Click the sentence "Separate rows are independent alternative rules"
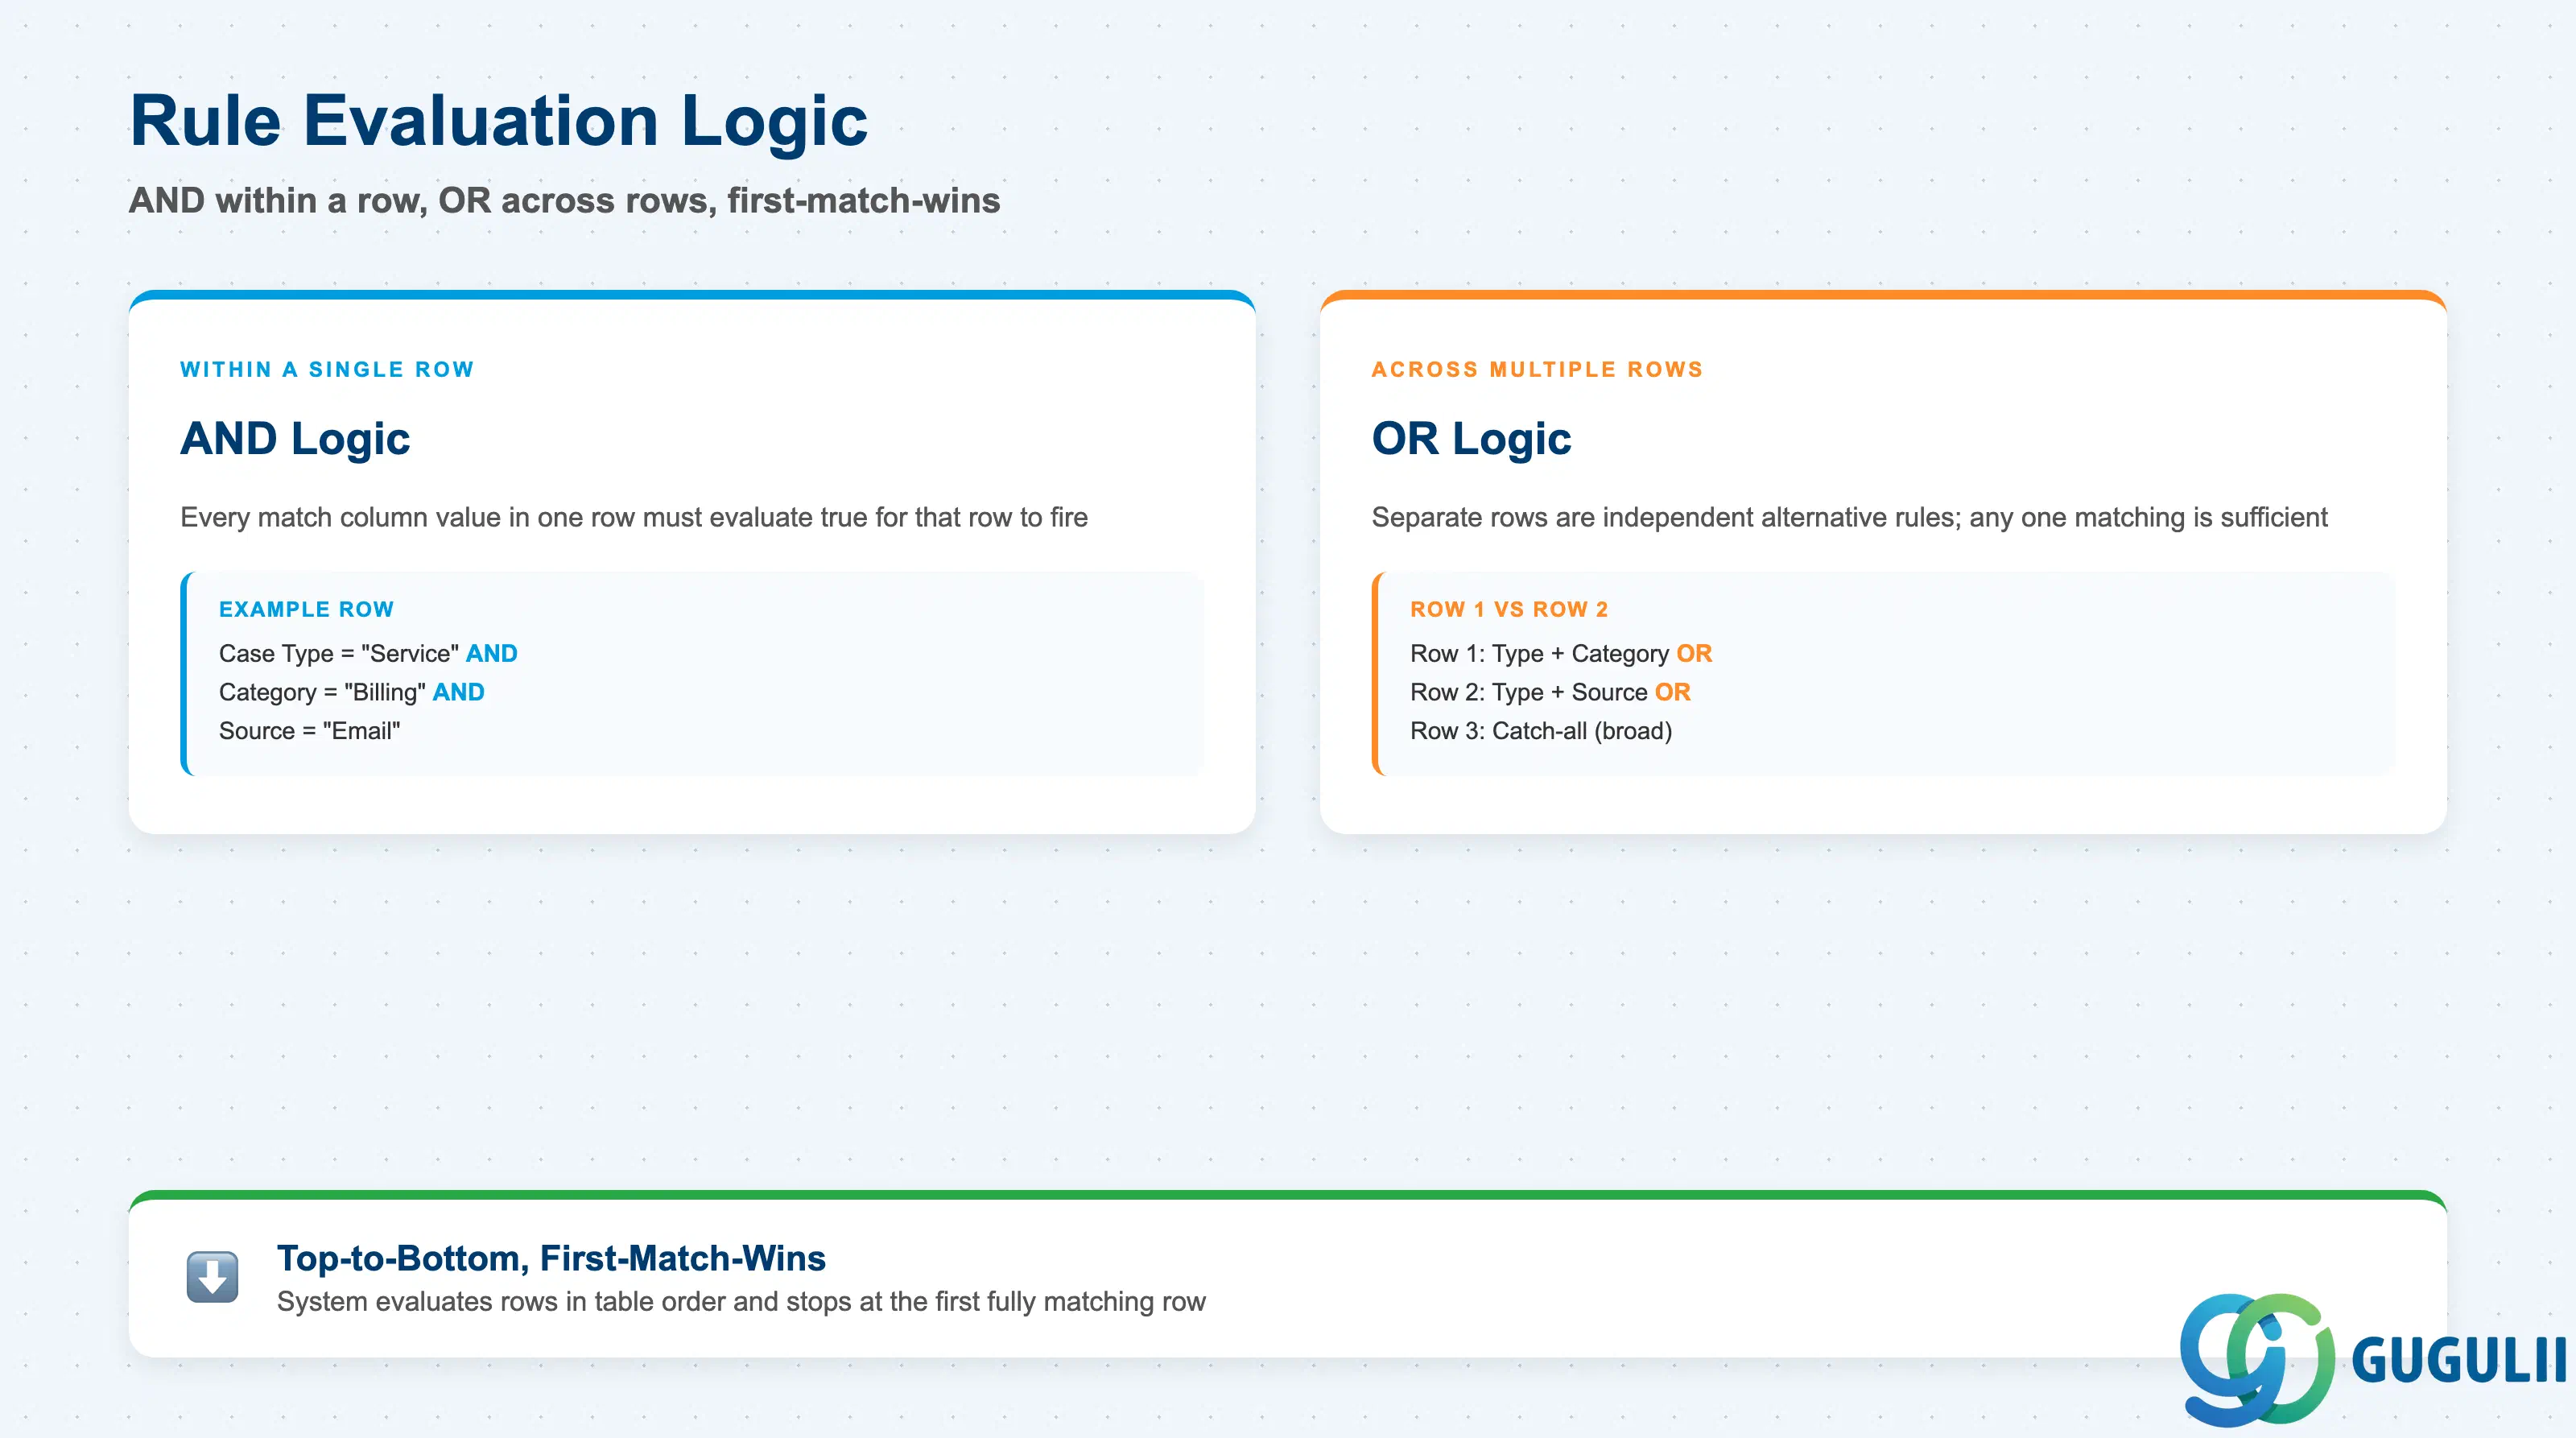Screen dimensions: 2576x1438 [1666, 517]
